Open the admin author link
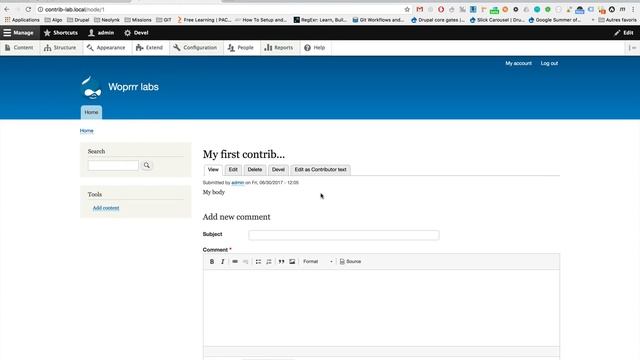 pyautogui.click(x=238, y=183)
